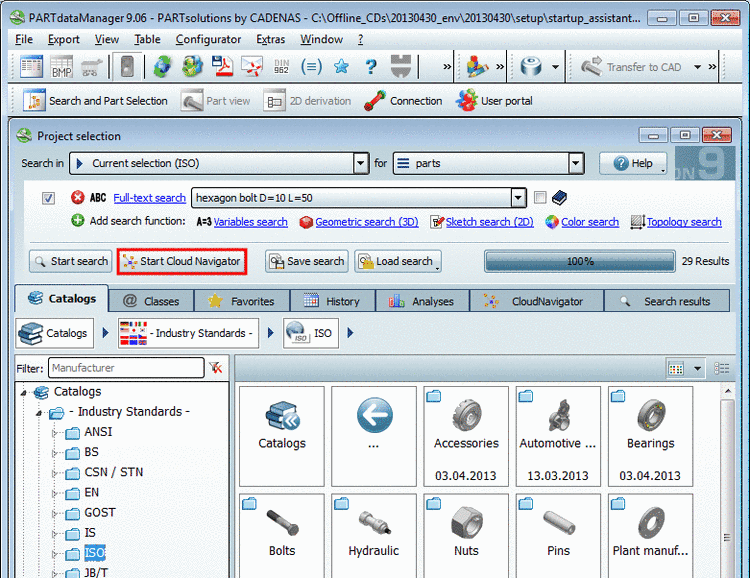Click the PDF export toolbar icon

(222, 67)
